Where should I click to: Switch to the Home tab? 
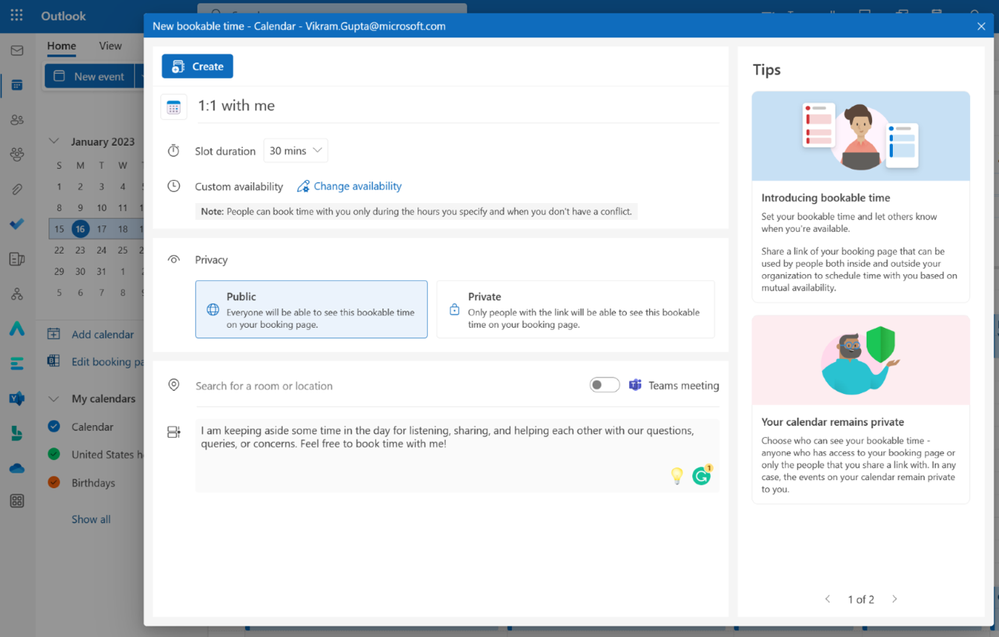(61, 46)
